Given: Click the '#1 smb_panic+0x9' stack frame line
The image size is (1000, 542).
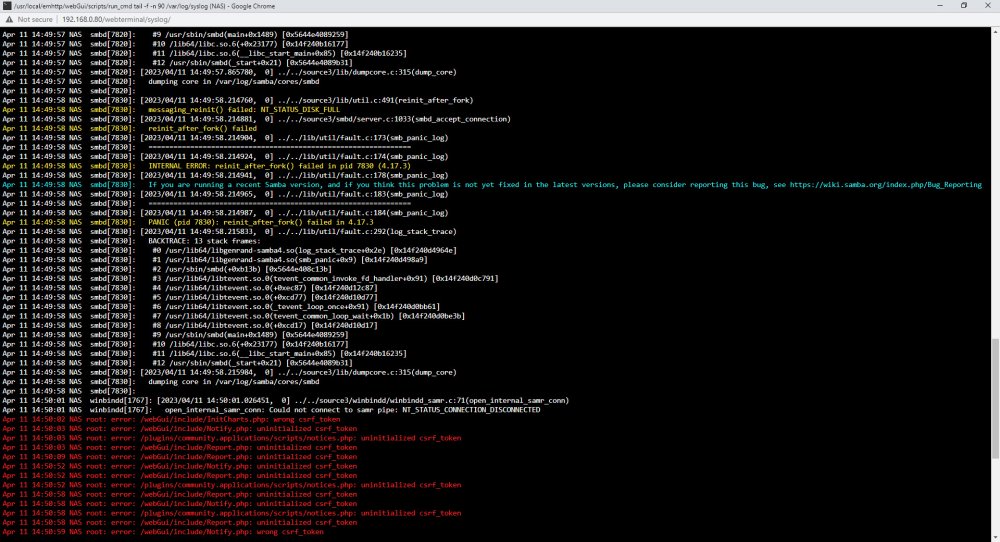Looking at the screenshot, I should tap(215, 260).
